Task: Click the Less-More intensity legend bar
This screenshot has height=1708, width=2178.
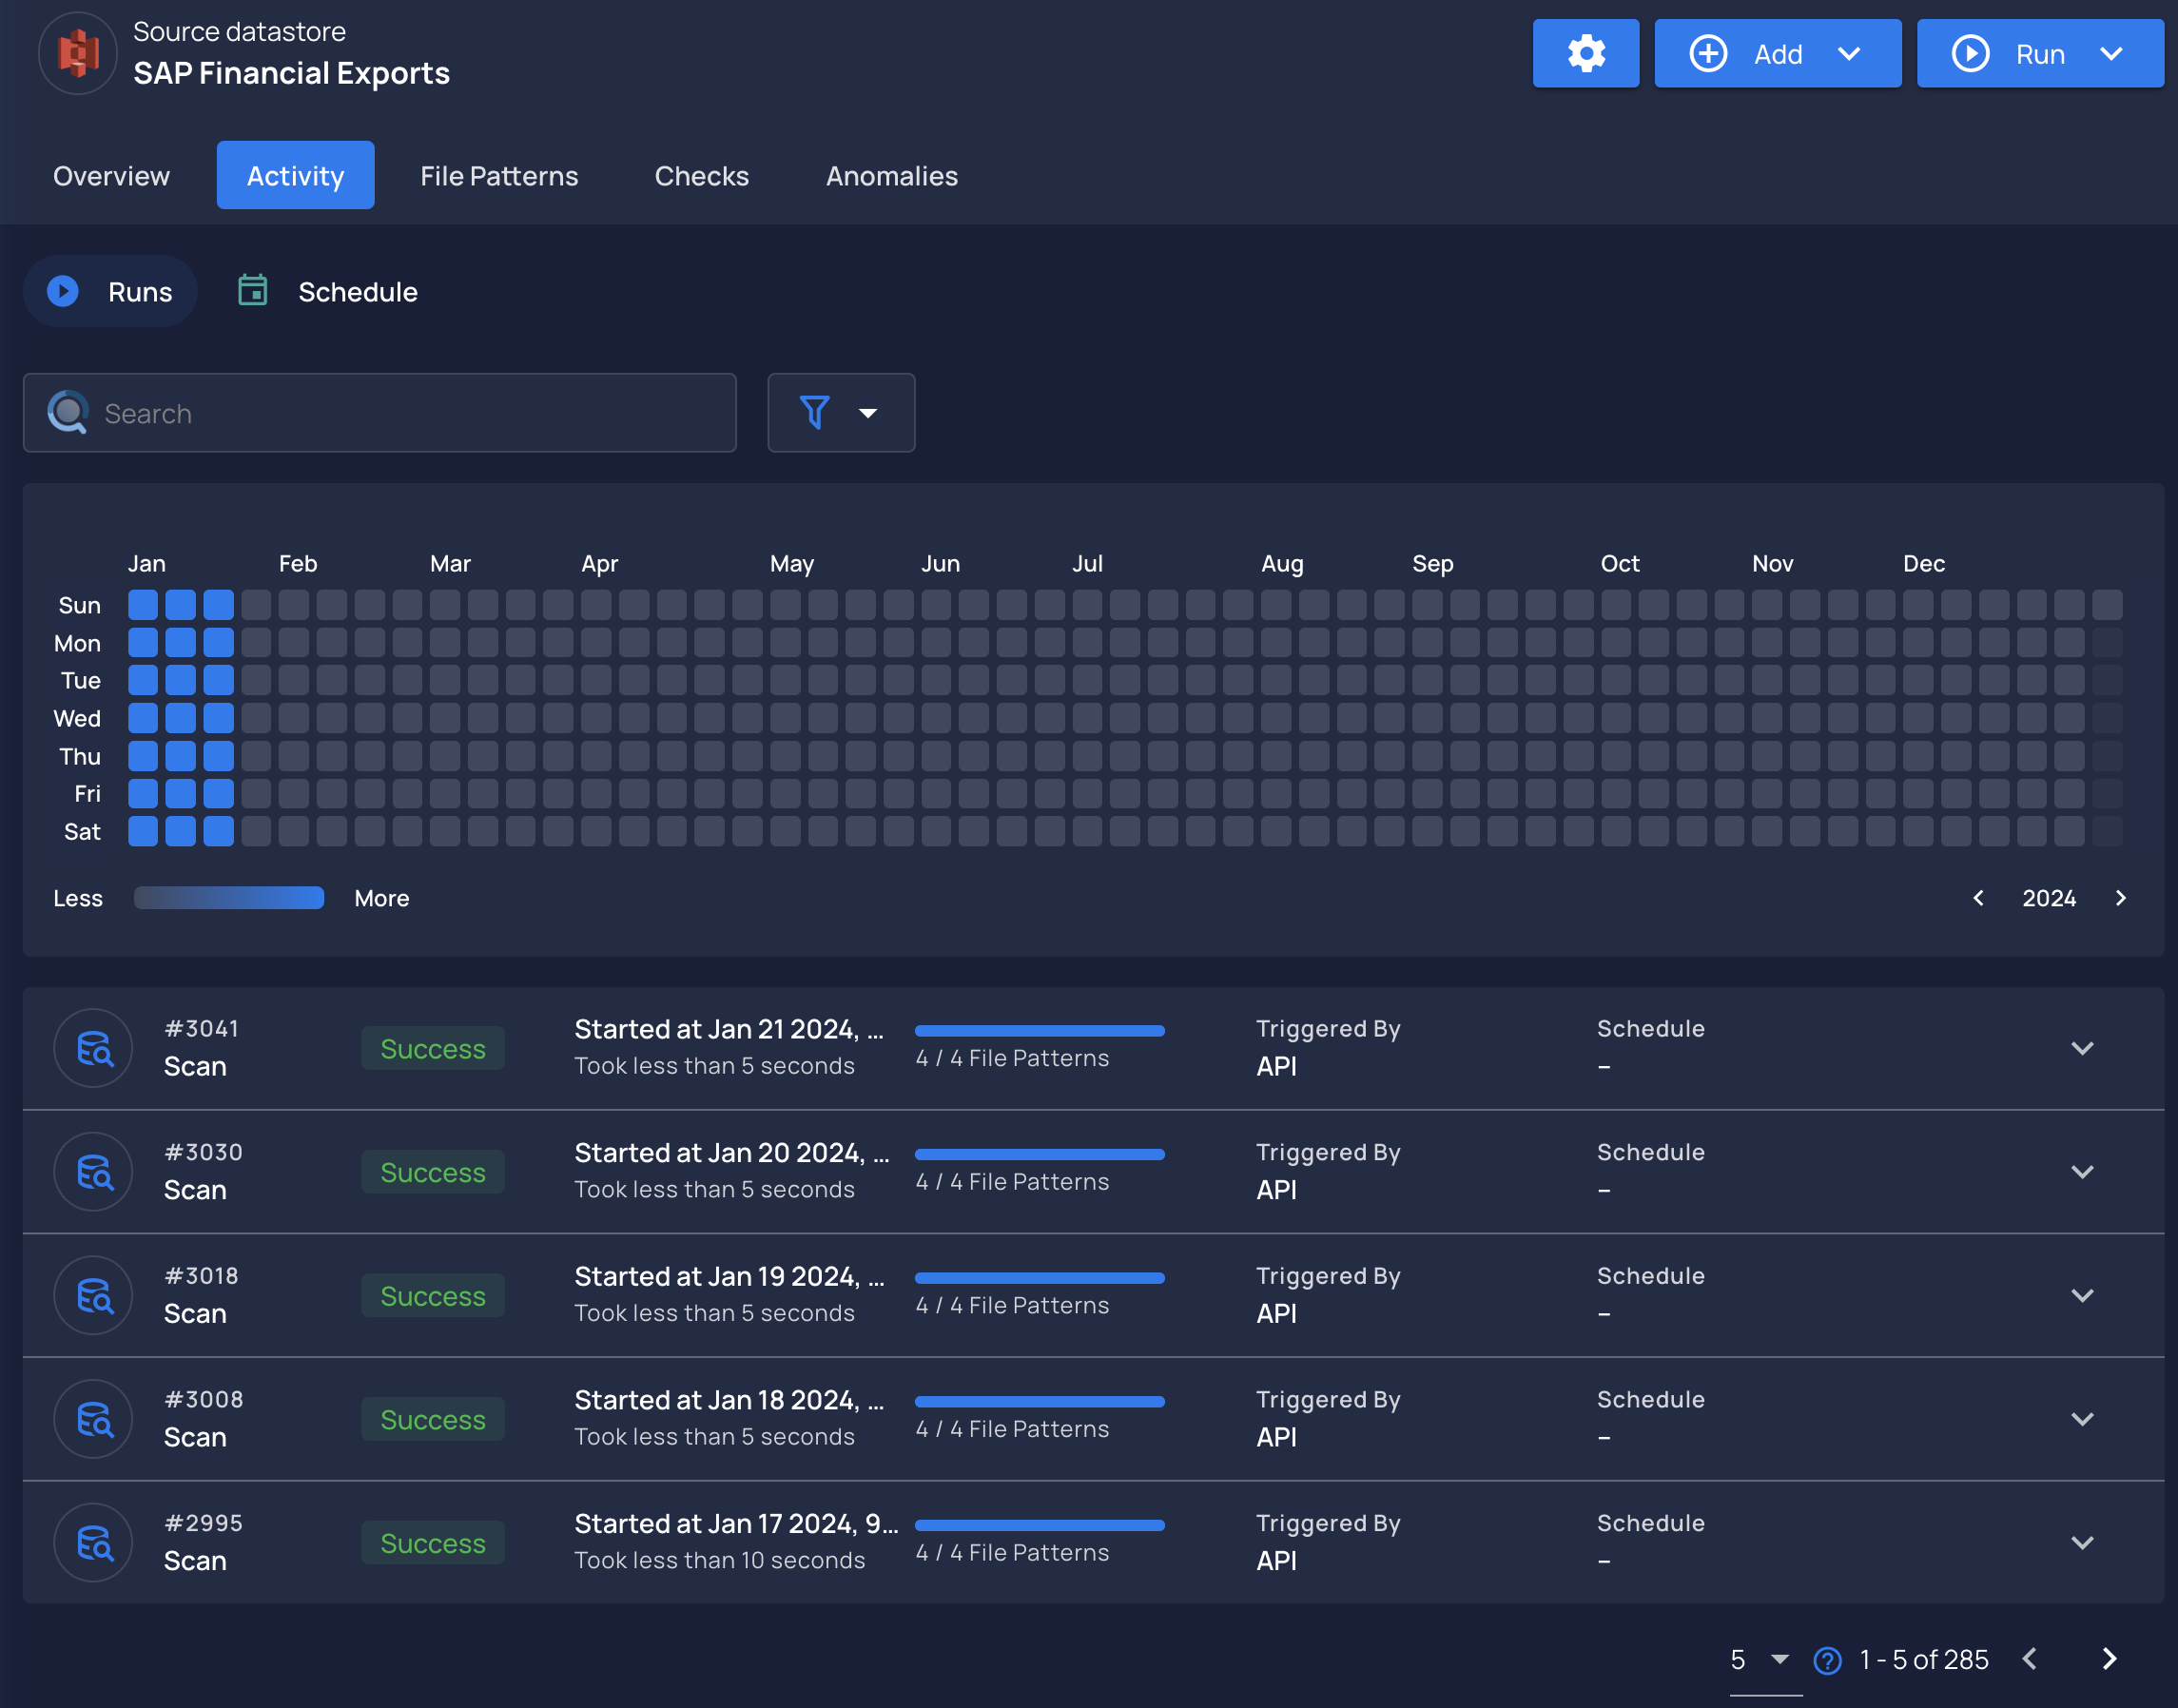Action: coord(229,898)
